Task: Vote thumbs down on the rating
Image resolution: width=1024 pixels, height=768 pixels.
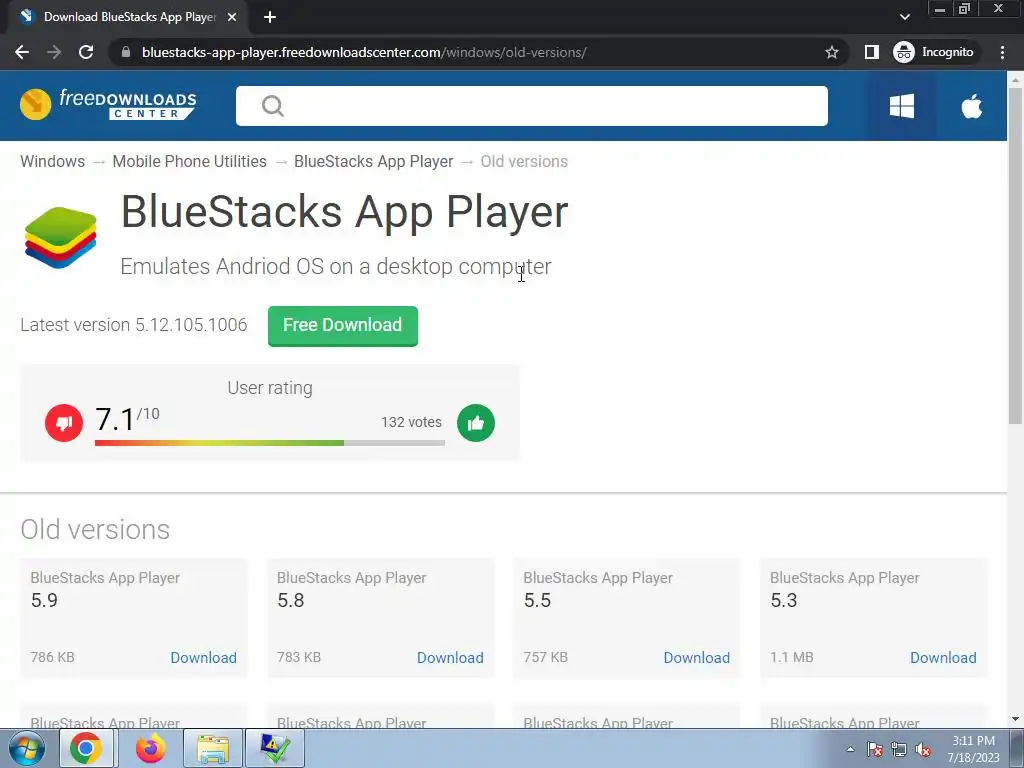Action: point(64,423)
